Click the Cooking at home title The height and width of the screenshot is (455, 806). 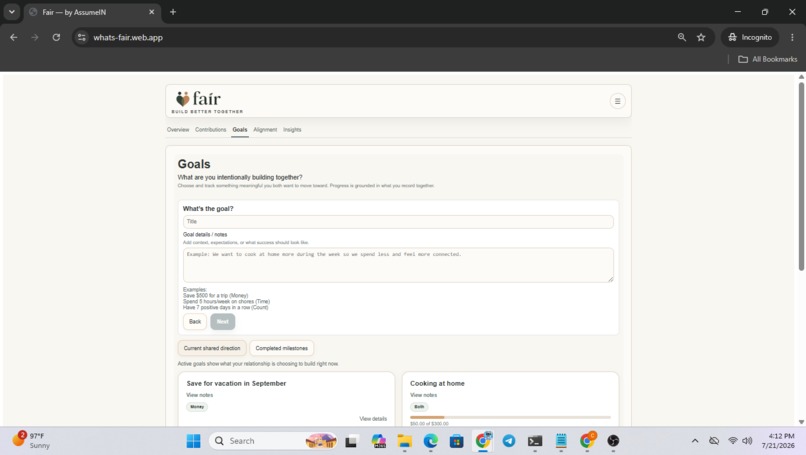437,384
